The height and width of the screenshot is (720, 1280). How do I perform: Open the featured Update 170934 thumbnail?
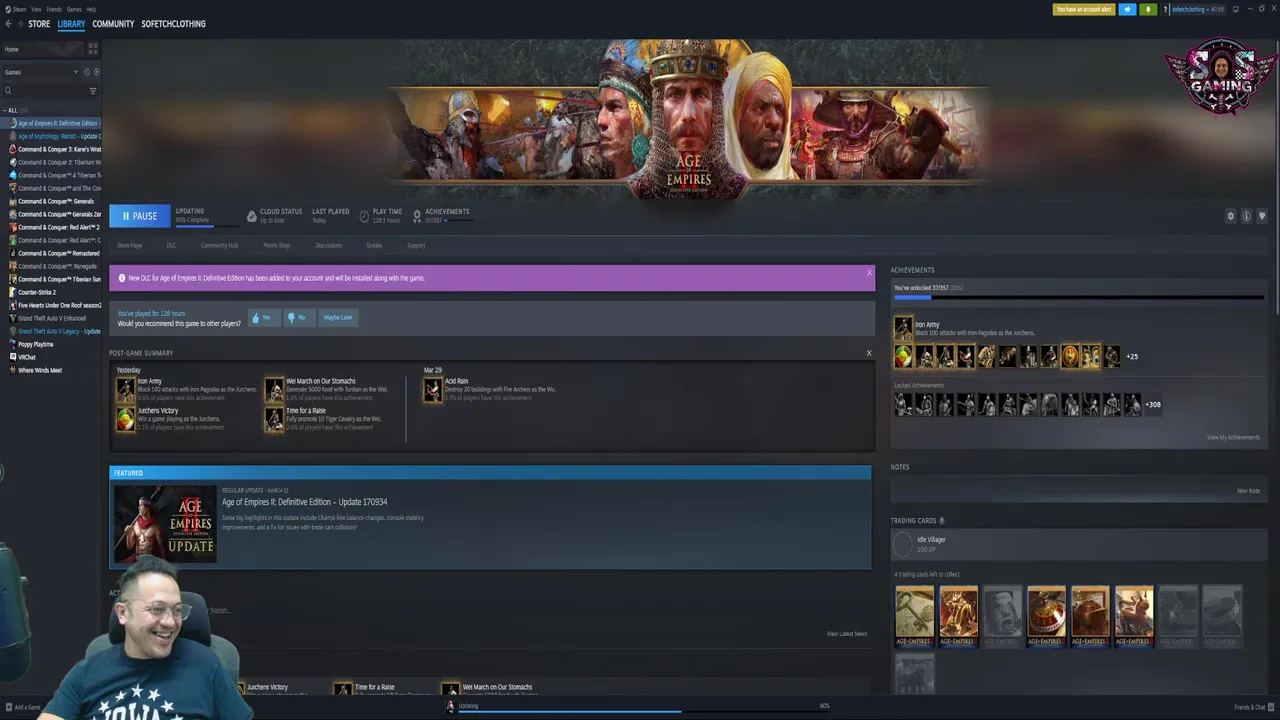pos(165,523)
